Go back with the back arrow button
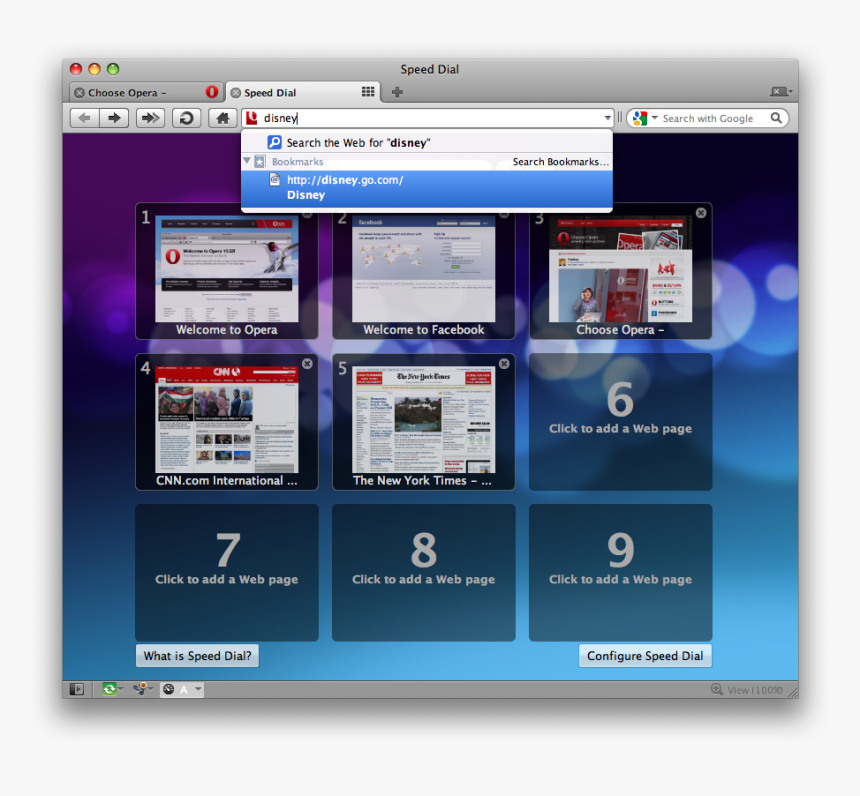Screen dimensions: 860x796 point(84,118)
